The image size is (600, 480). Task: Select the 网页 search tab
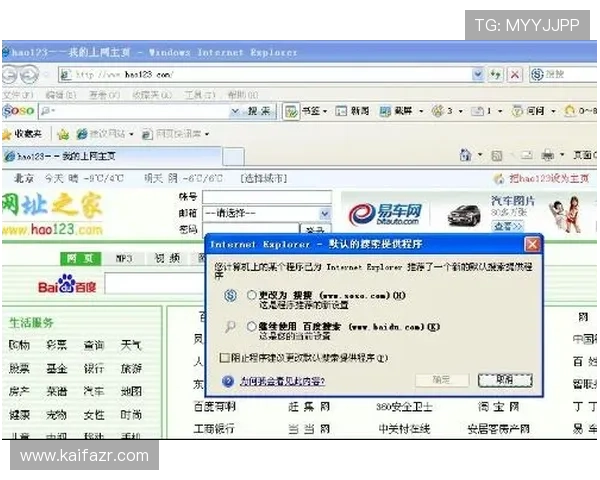81,259
